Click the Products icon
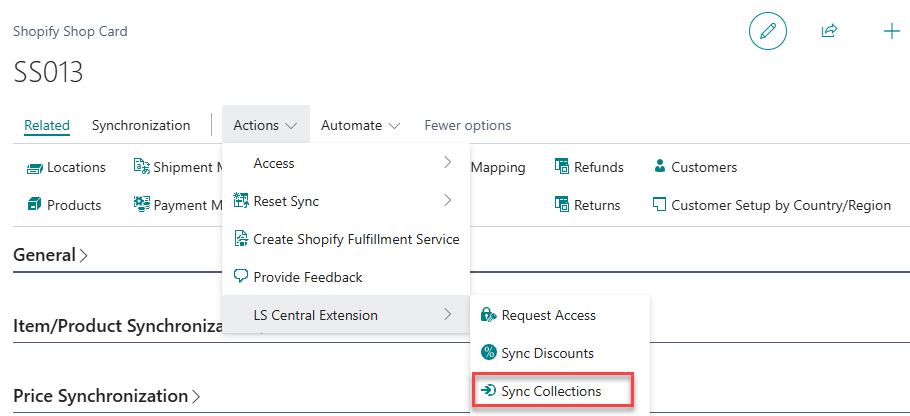 [x=35, y=205]
